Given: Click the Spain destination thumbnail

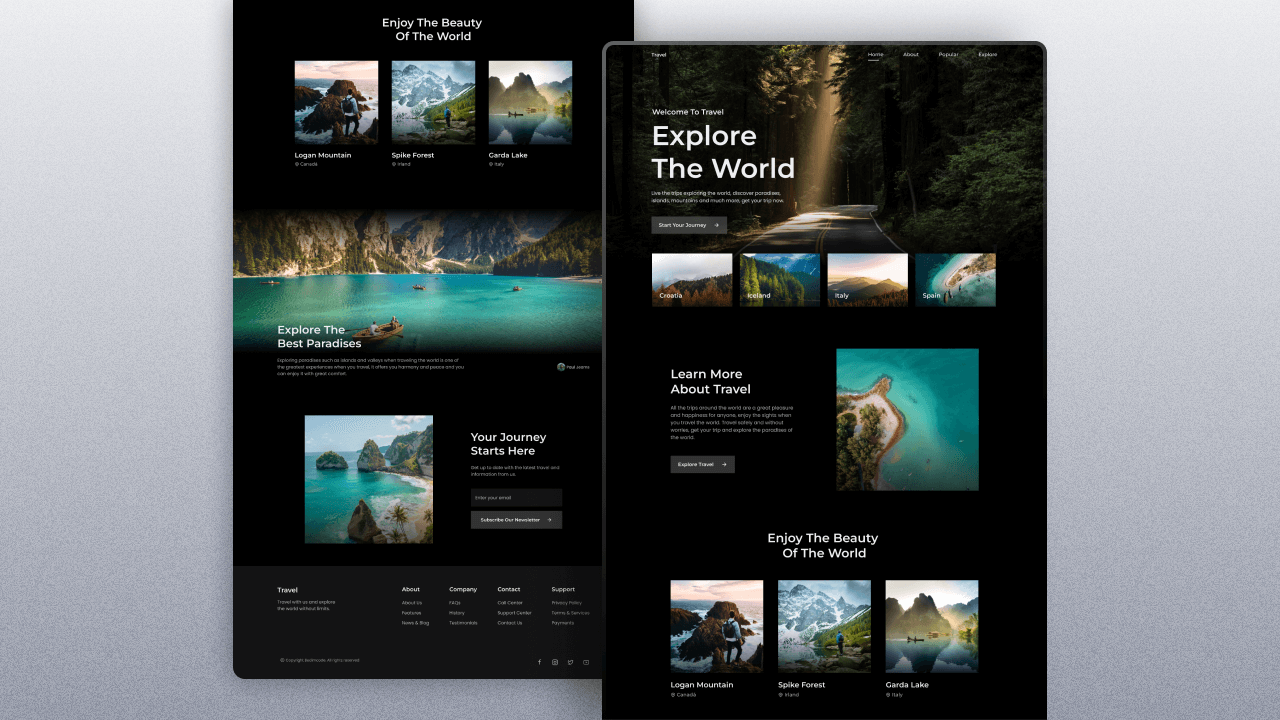Looking at the screenshot, I should tap(955, 280).
